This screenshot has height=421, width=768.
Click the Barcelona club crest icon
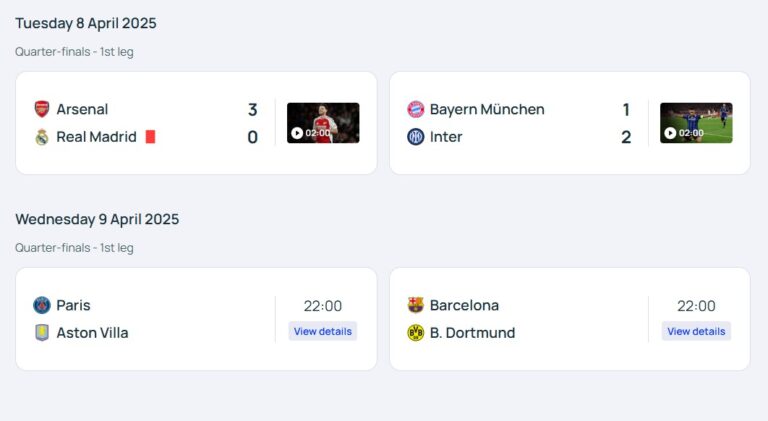coord(416,305)
